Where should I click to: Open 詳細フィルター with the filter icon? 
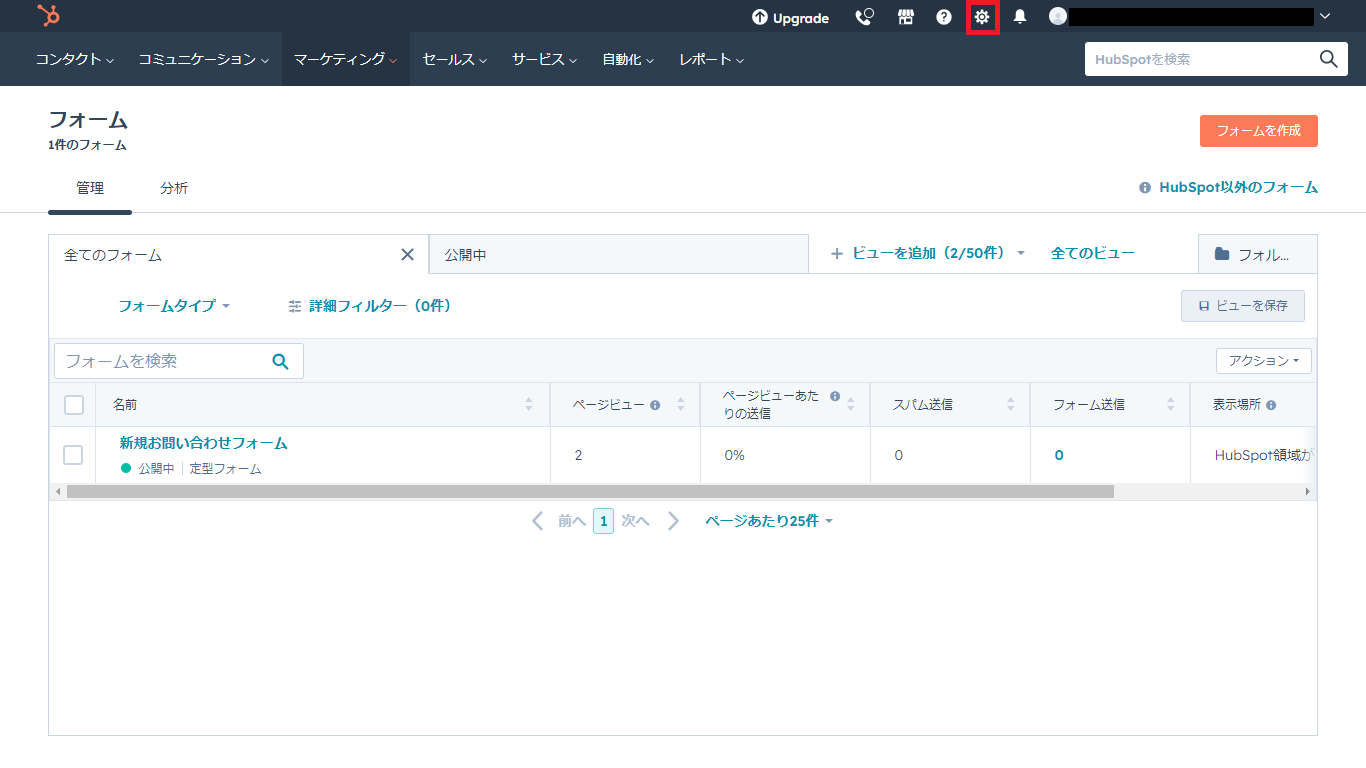295,306
